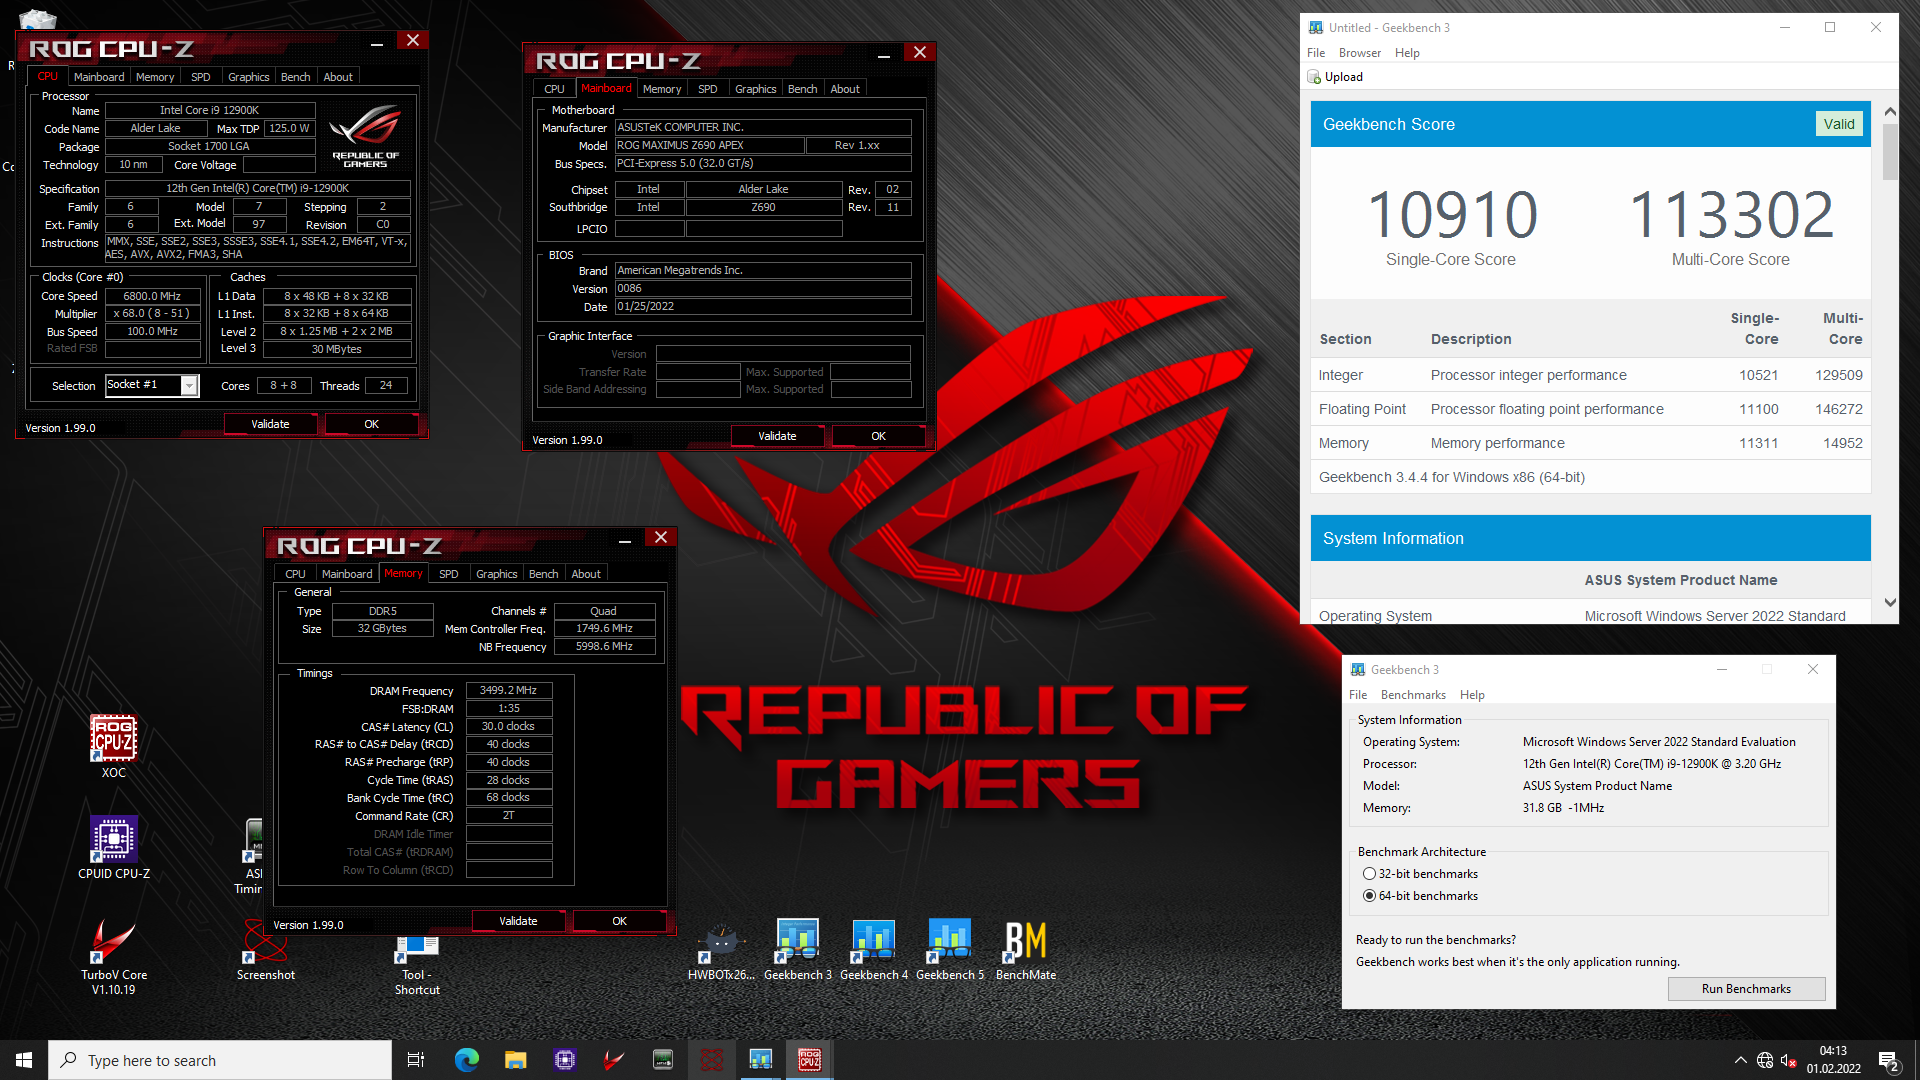Screen dimensions: 1920x1080
Task: Switch to Mainboard tab in CPU window
Action: pos(99,77)
